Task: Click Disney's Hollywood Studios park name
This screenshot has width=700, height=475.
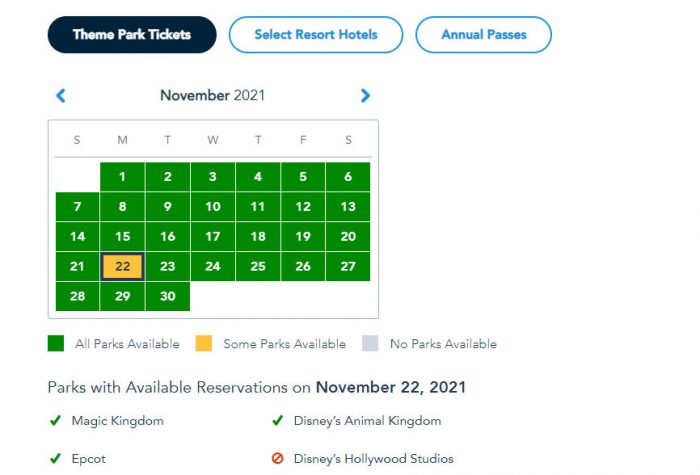Action: pos(373,459)
